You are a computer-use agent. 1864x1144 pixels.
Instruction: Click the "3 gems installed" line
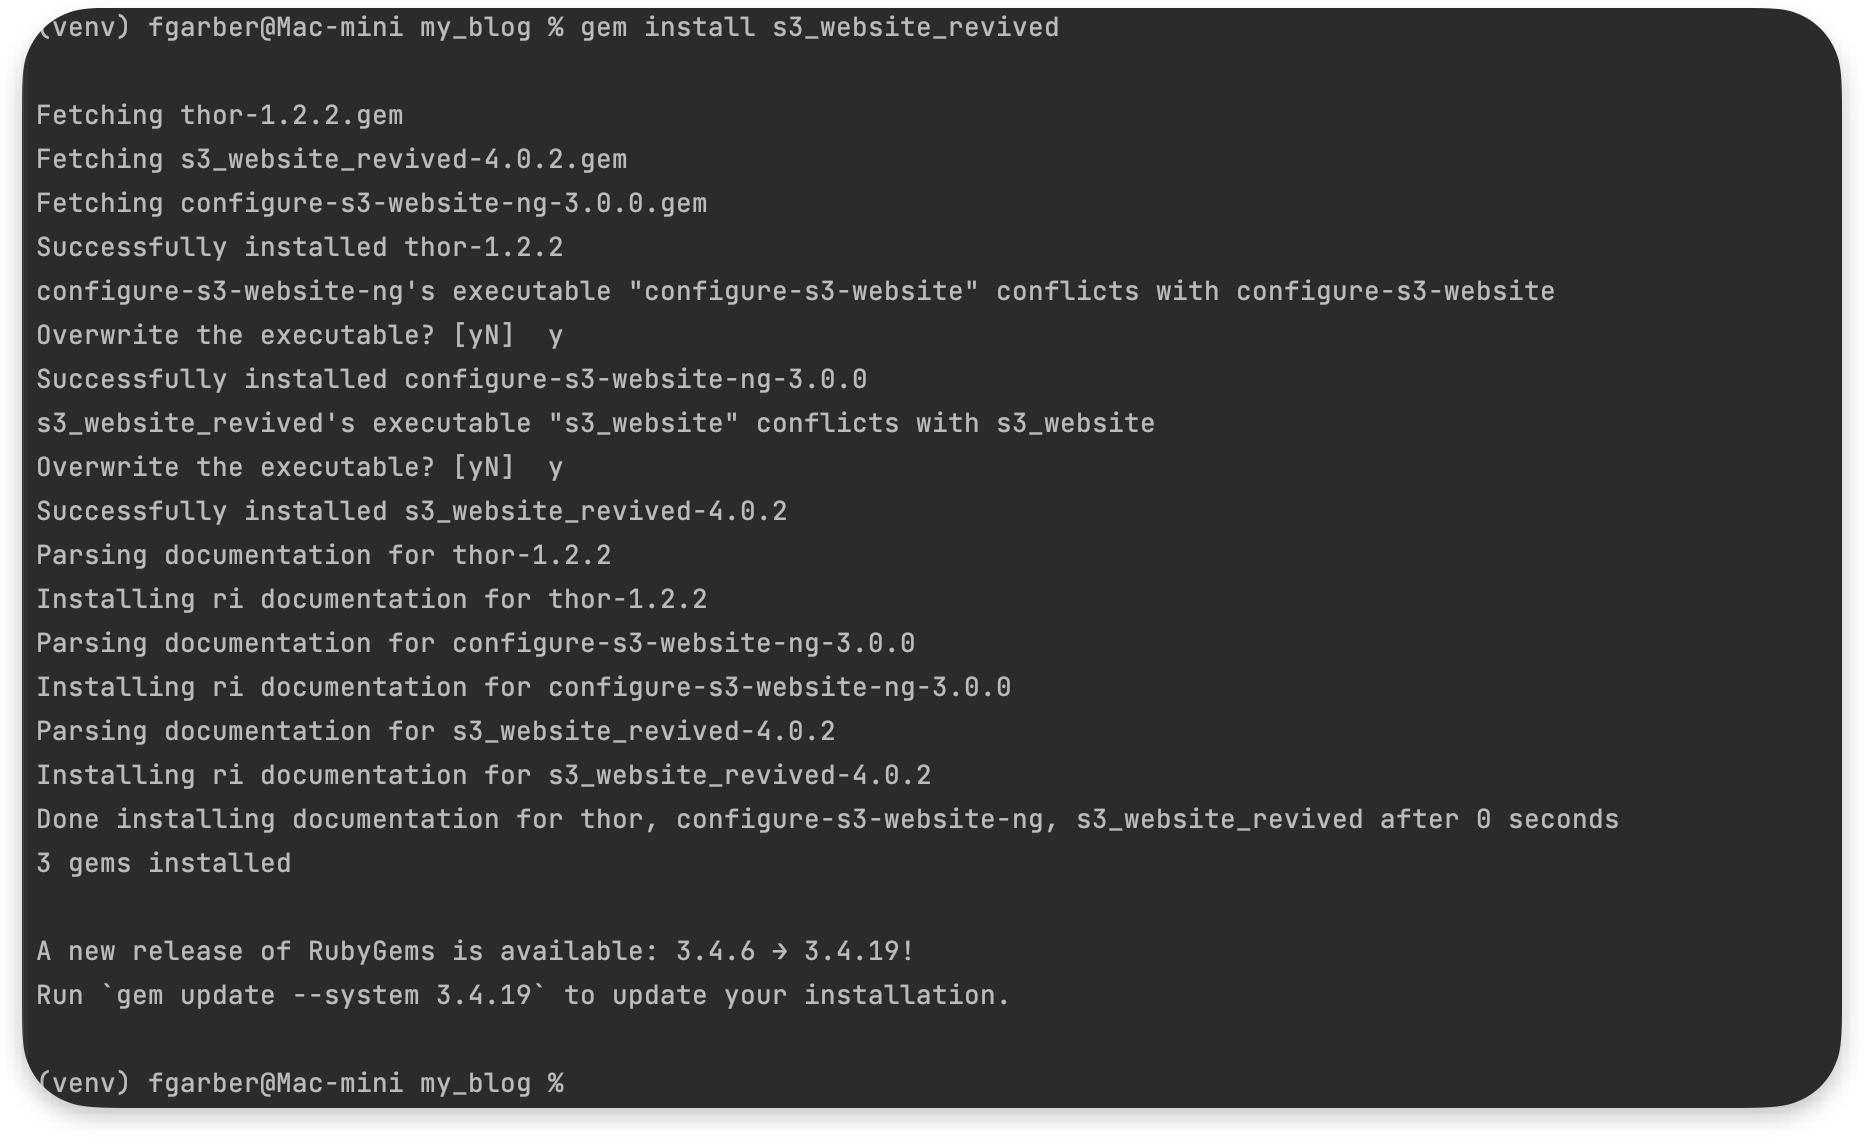coord(163,864)
